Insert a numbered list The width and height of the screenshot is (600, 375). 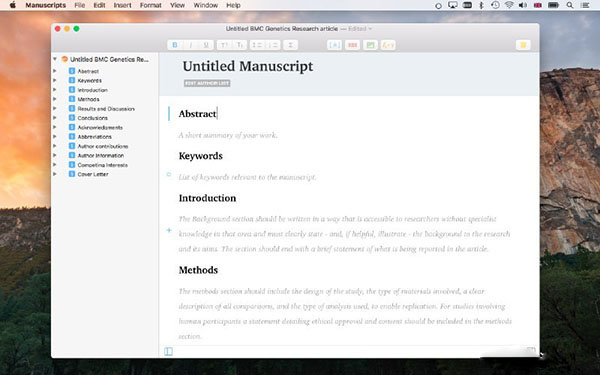pos(273,45)
